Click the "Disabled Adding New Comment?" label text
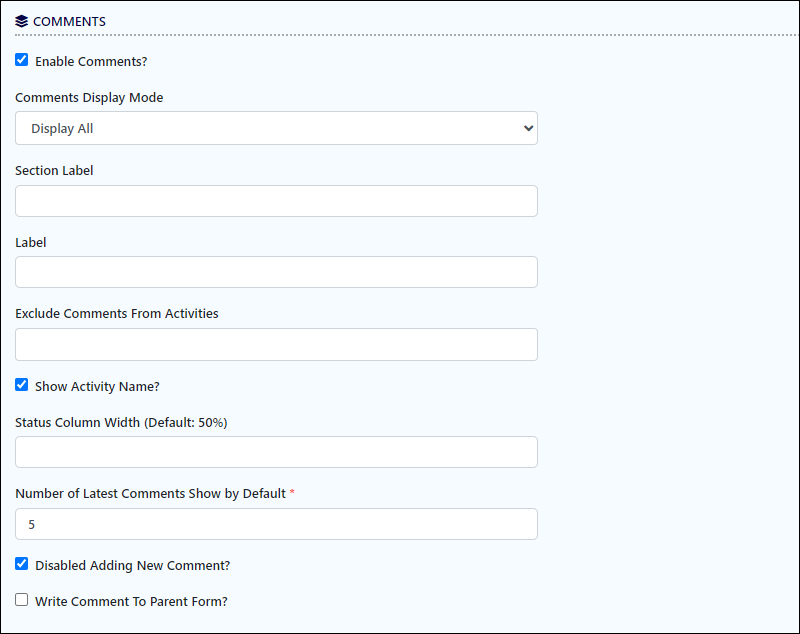The height and width of the screenshot is (634, 800). (x=133, y=565)
